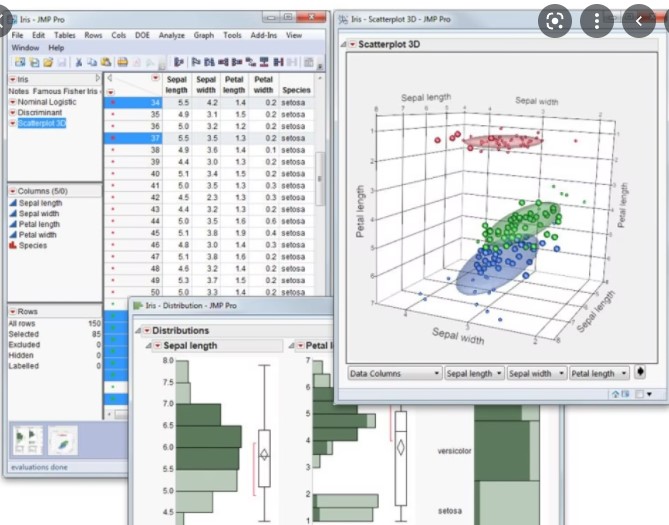Open the Iris table red triangle menu
Screen dimensions: 669x525
(x=13, y=79)
